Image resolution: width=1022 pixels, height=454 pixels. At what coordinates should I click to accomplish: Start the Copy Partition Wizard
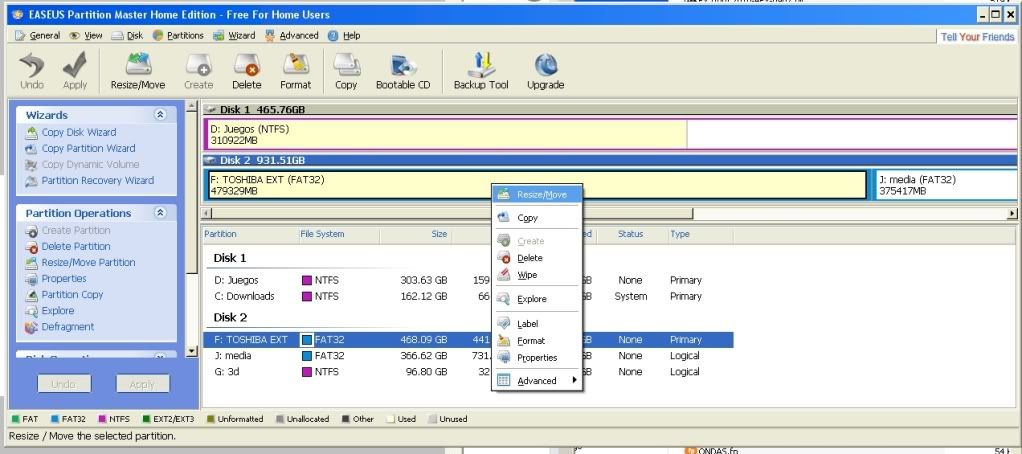(x=88, y=149)
